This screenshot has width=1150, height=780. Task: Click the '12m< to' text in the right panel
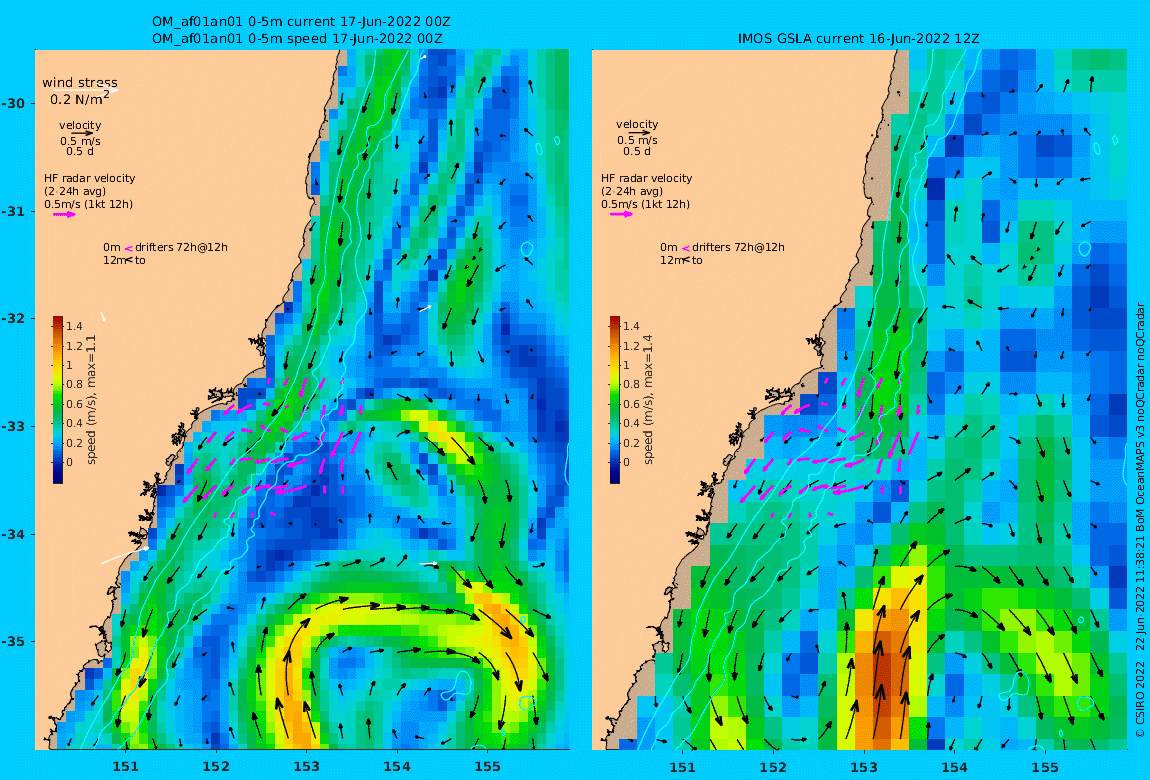(x=681, y=260)
